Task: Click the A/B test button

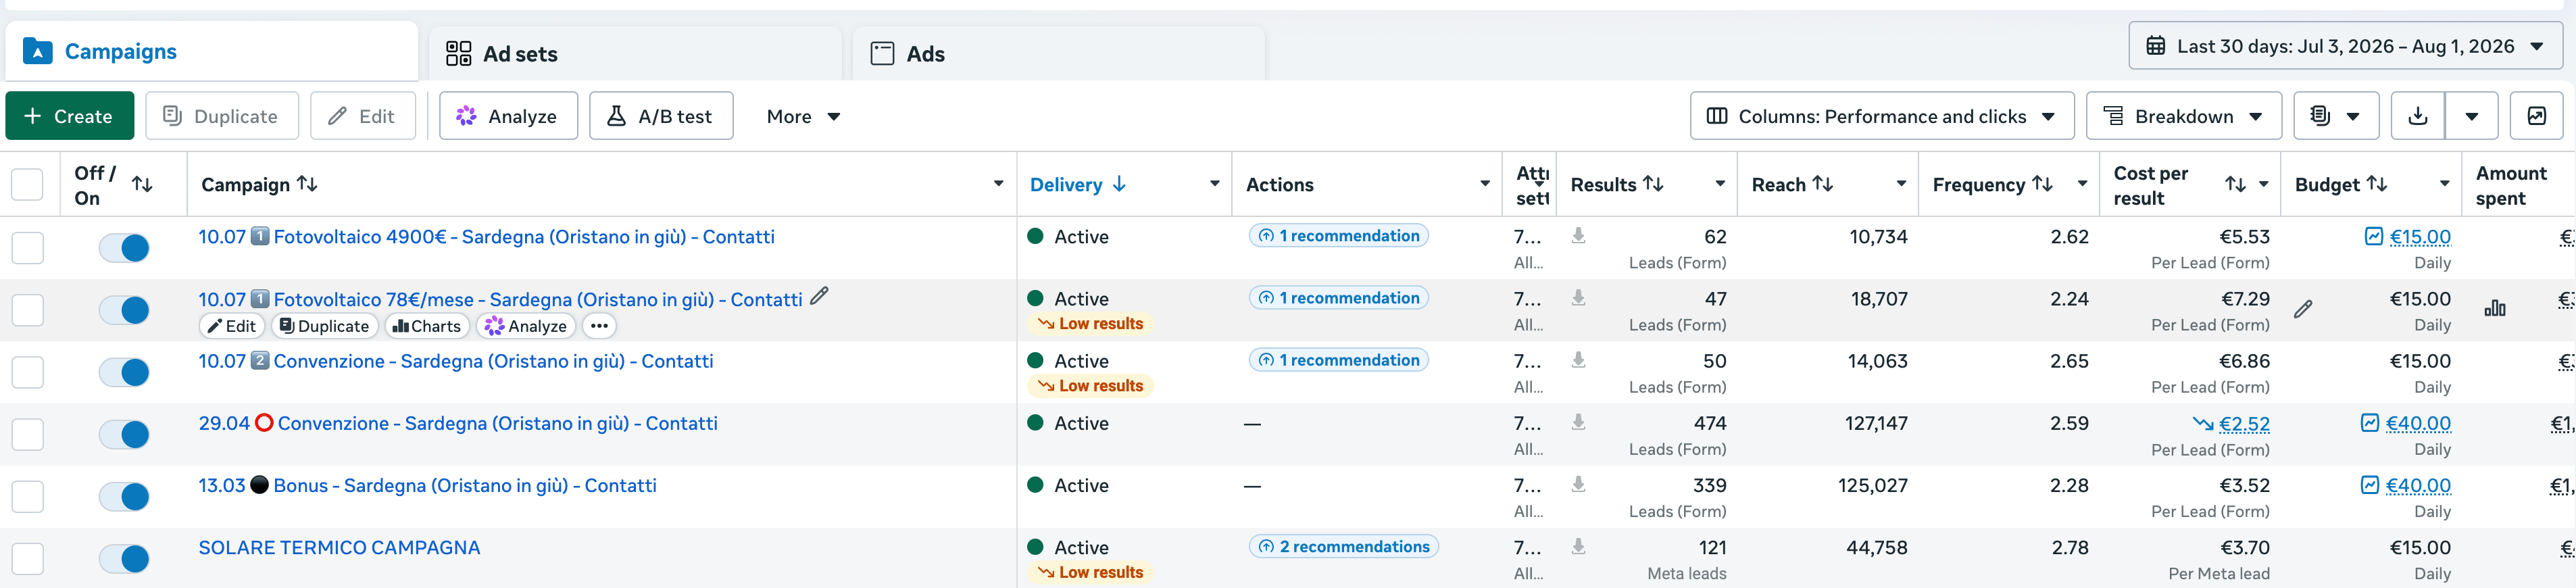Action: point(661,116)
